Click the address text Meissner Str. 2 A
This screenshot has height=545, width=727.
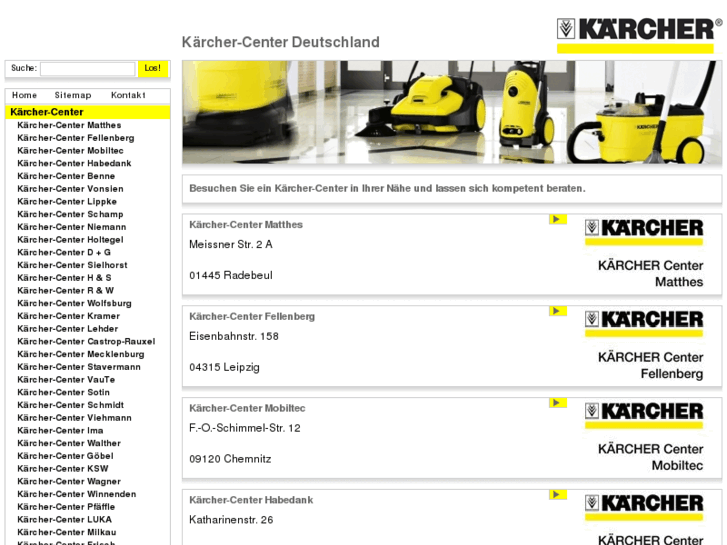pos(230,244)
